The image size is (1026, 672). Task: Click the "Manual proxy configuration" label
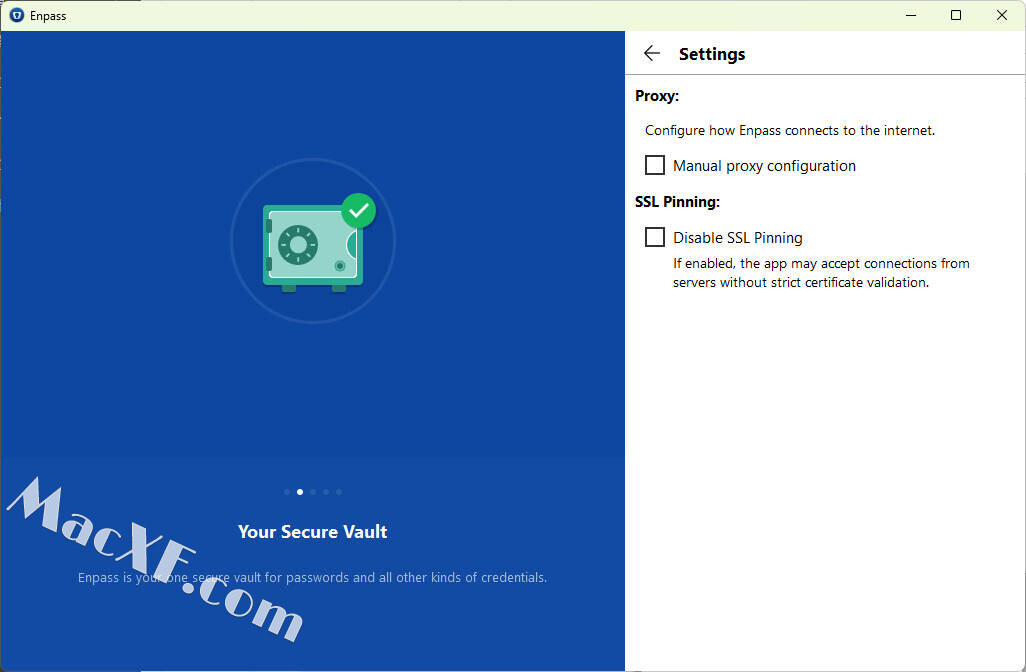[x=764, y=166]
